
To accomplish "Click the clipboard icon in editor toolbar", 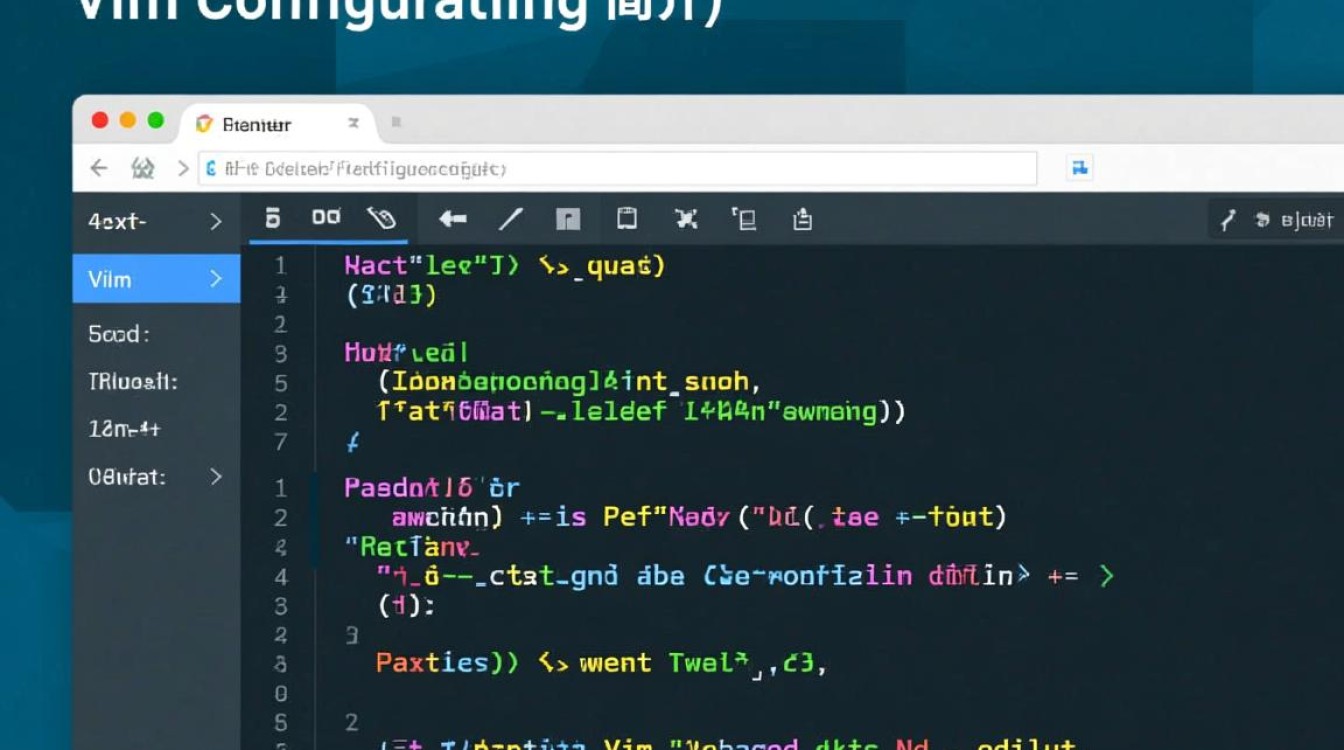I will (x=627, y=219).
